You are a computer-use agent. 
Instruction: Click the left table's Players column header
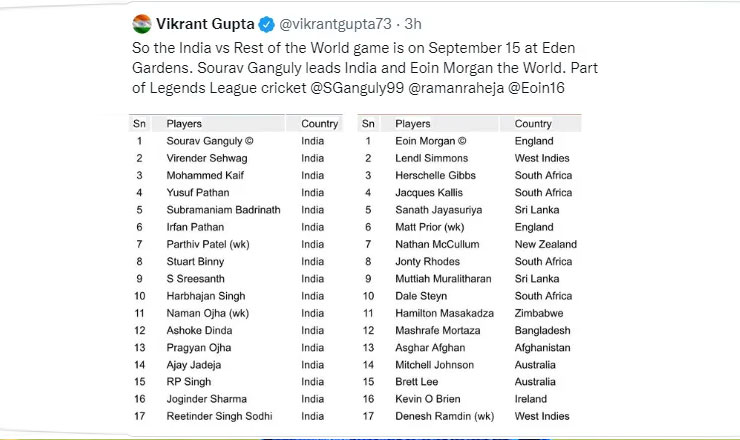[x=185, y=124]
